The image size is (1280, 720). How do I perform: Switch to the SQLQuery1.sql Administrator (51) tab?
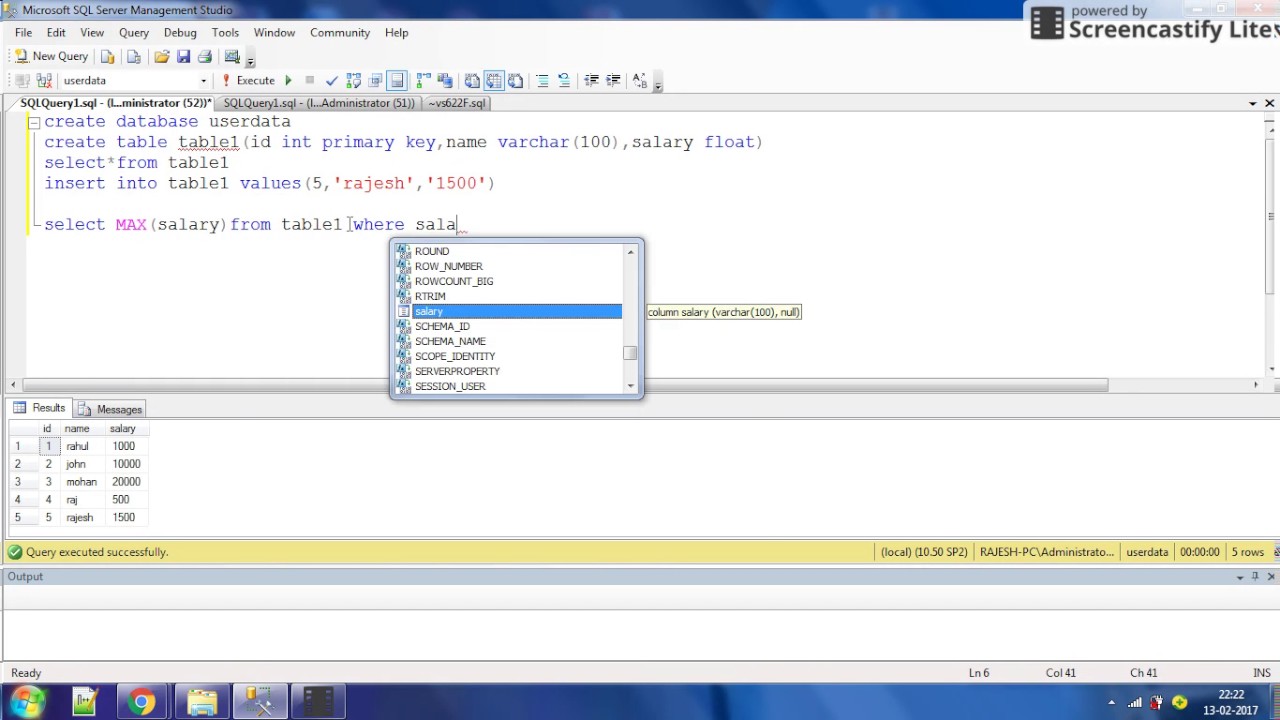pyautogui.click(x=319, y=103)
